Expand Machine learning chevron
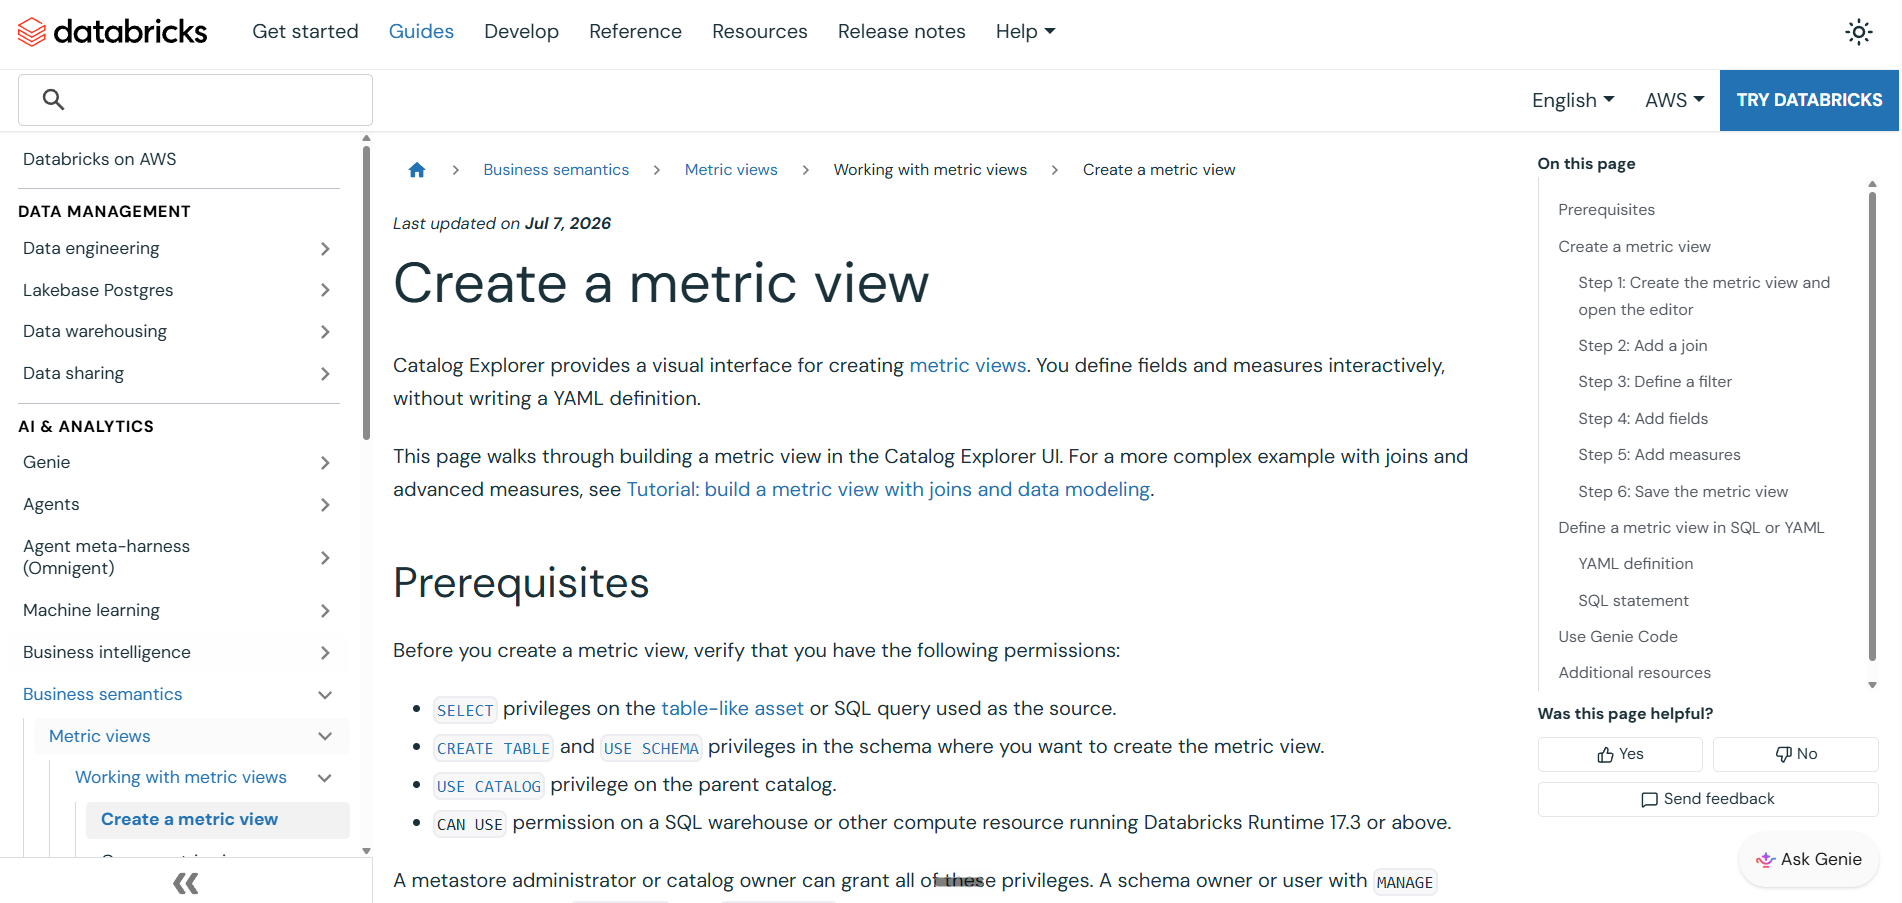 [325, 611]
